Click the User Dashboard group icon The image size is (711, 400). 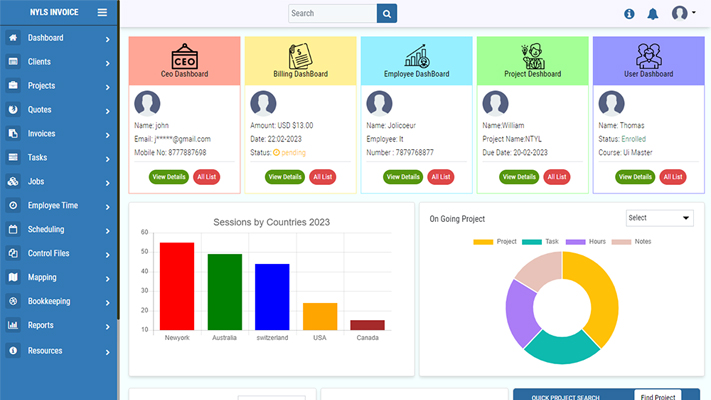coord(649,56)
